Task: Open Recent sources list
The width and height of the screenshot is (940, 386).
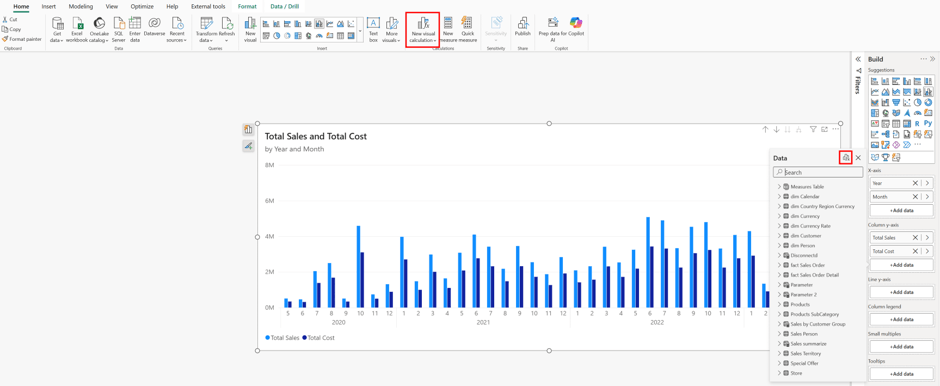Action: [177, 29]
